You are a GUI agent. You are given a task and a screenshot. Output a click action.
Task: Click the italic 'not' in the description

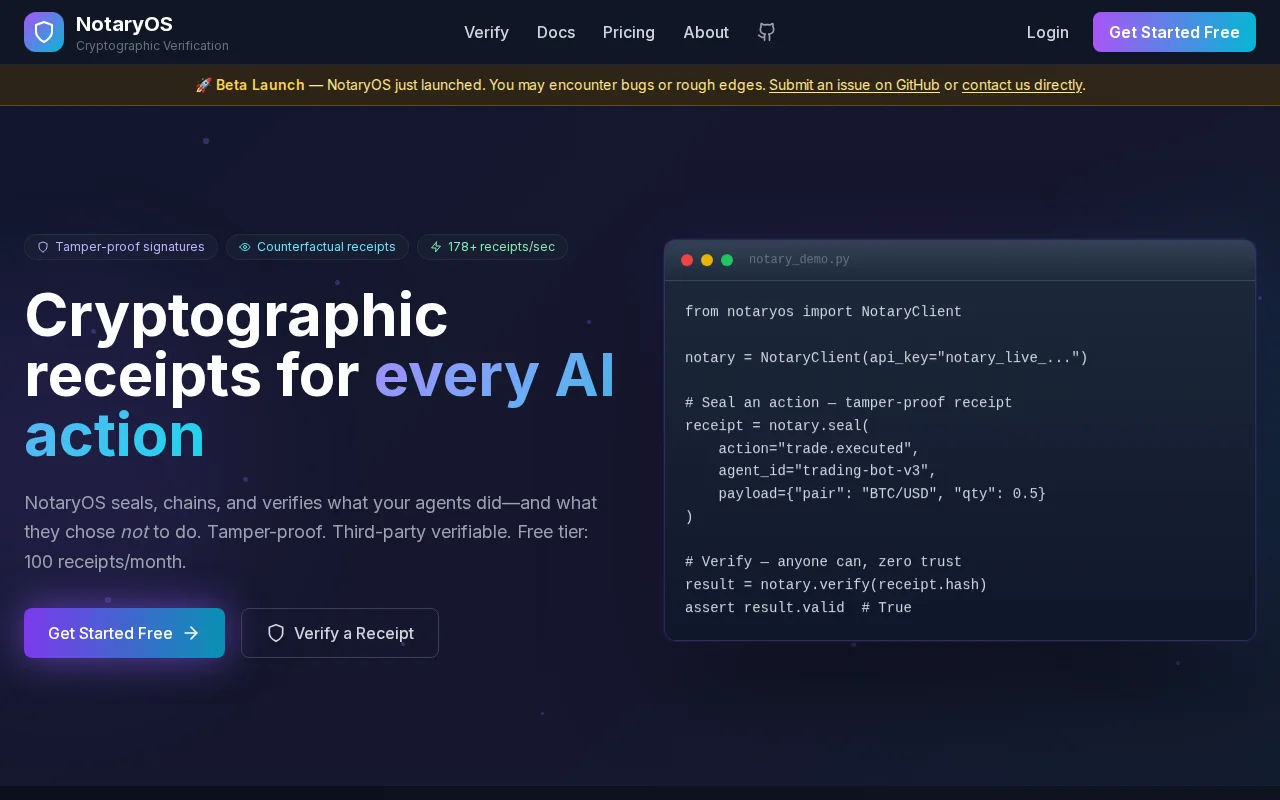click(134, 532)
